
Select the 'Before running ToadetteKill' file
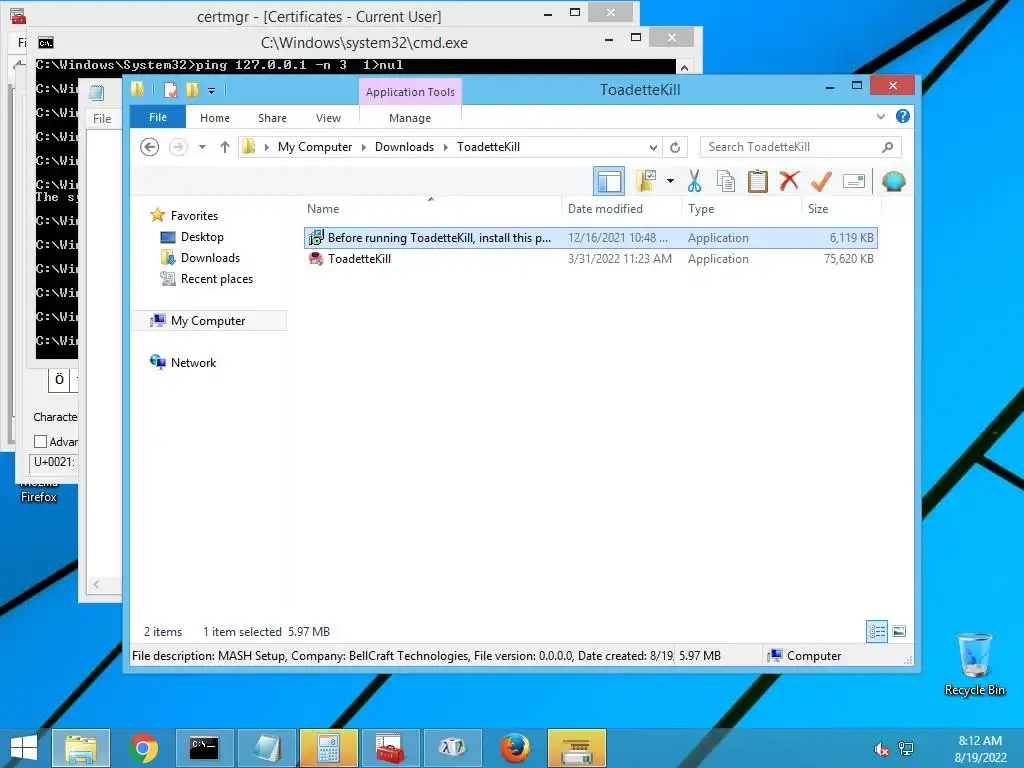click(x=590, y=238)
